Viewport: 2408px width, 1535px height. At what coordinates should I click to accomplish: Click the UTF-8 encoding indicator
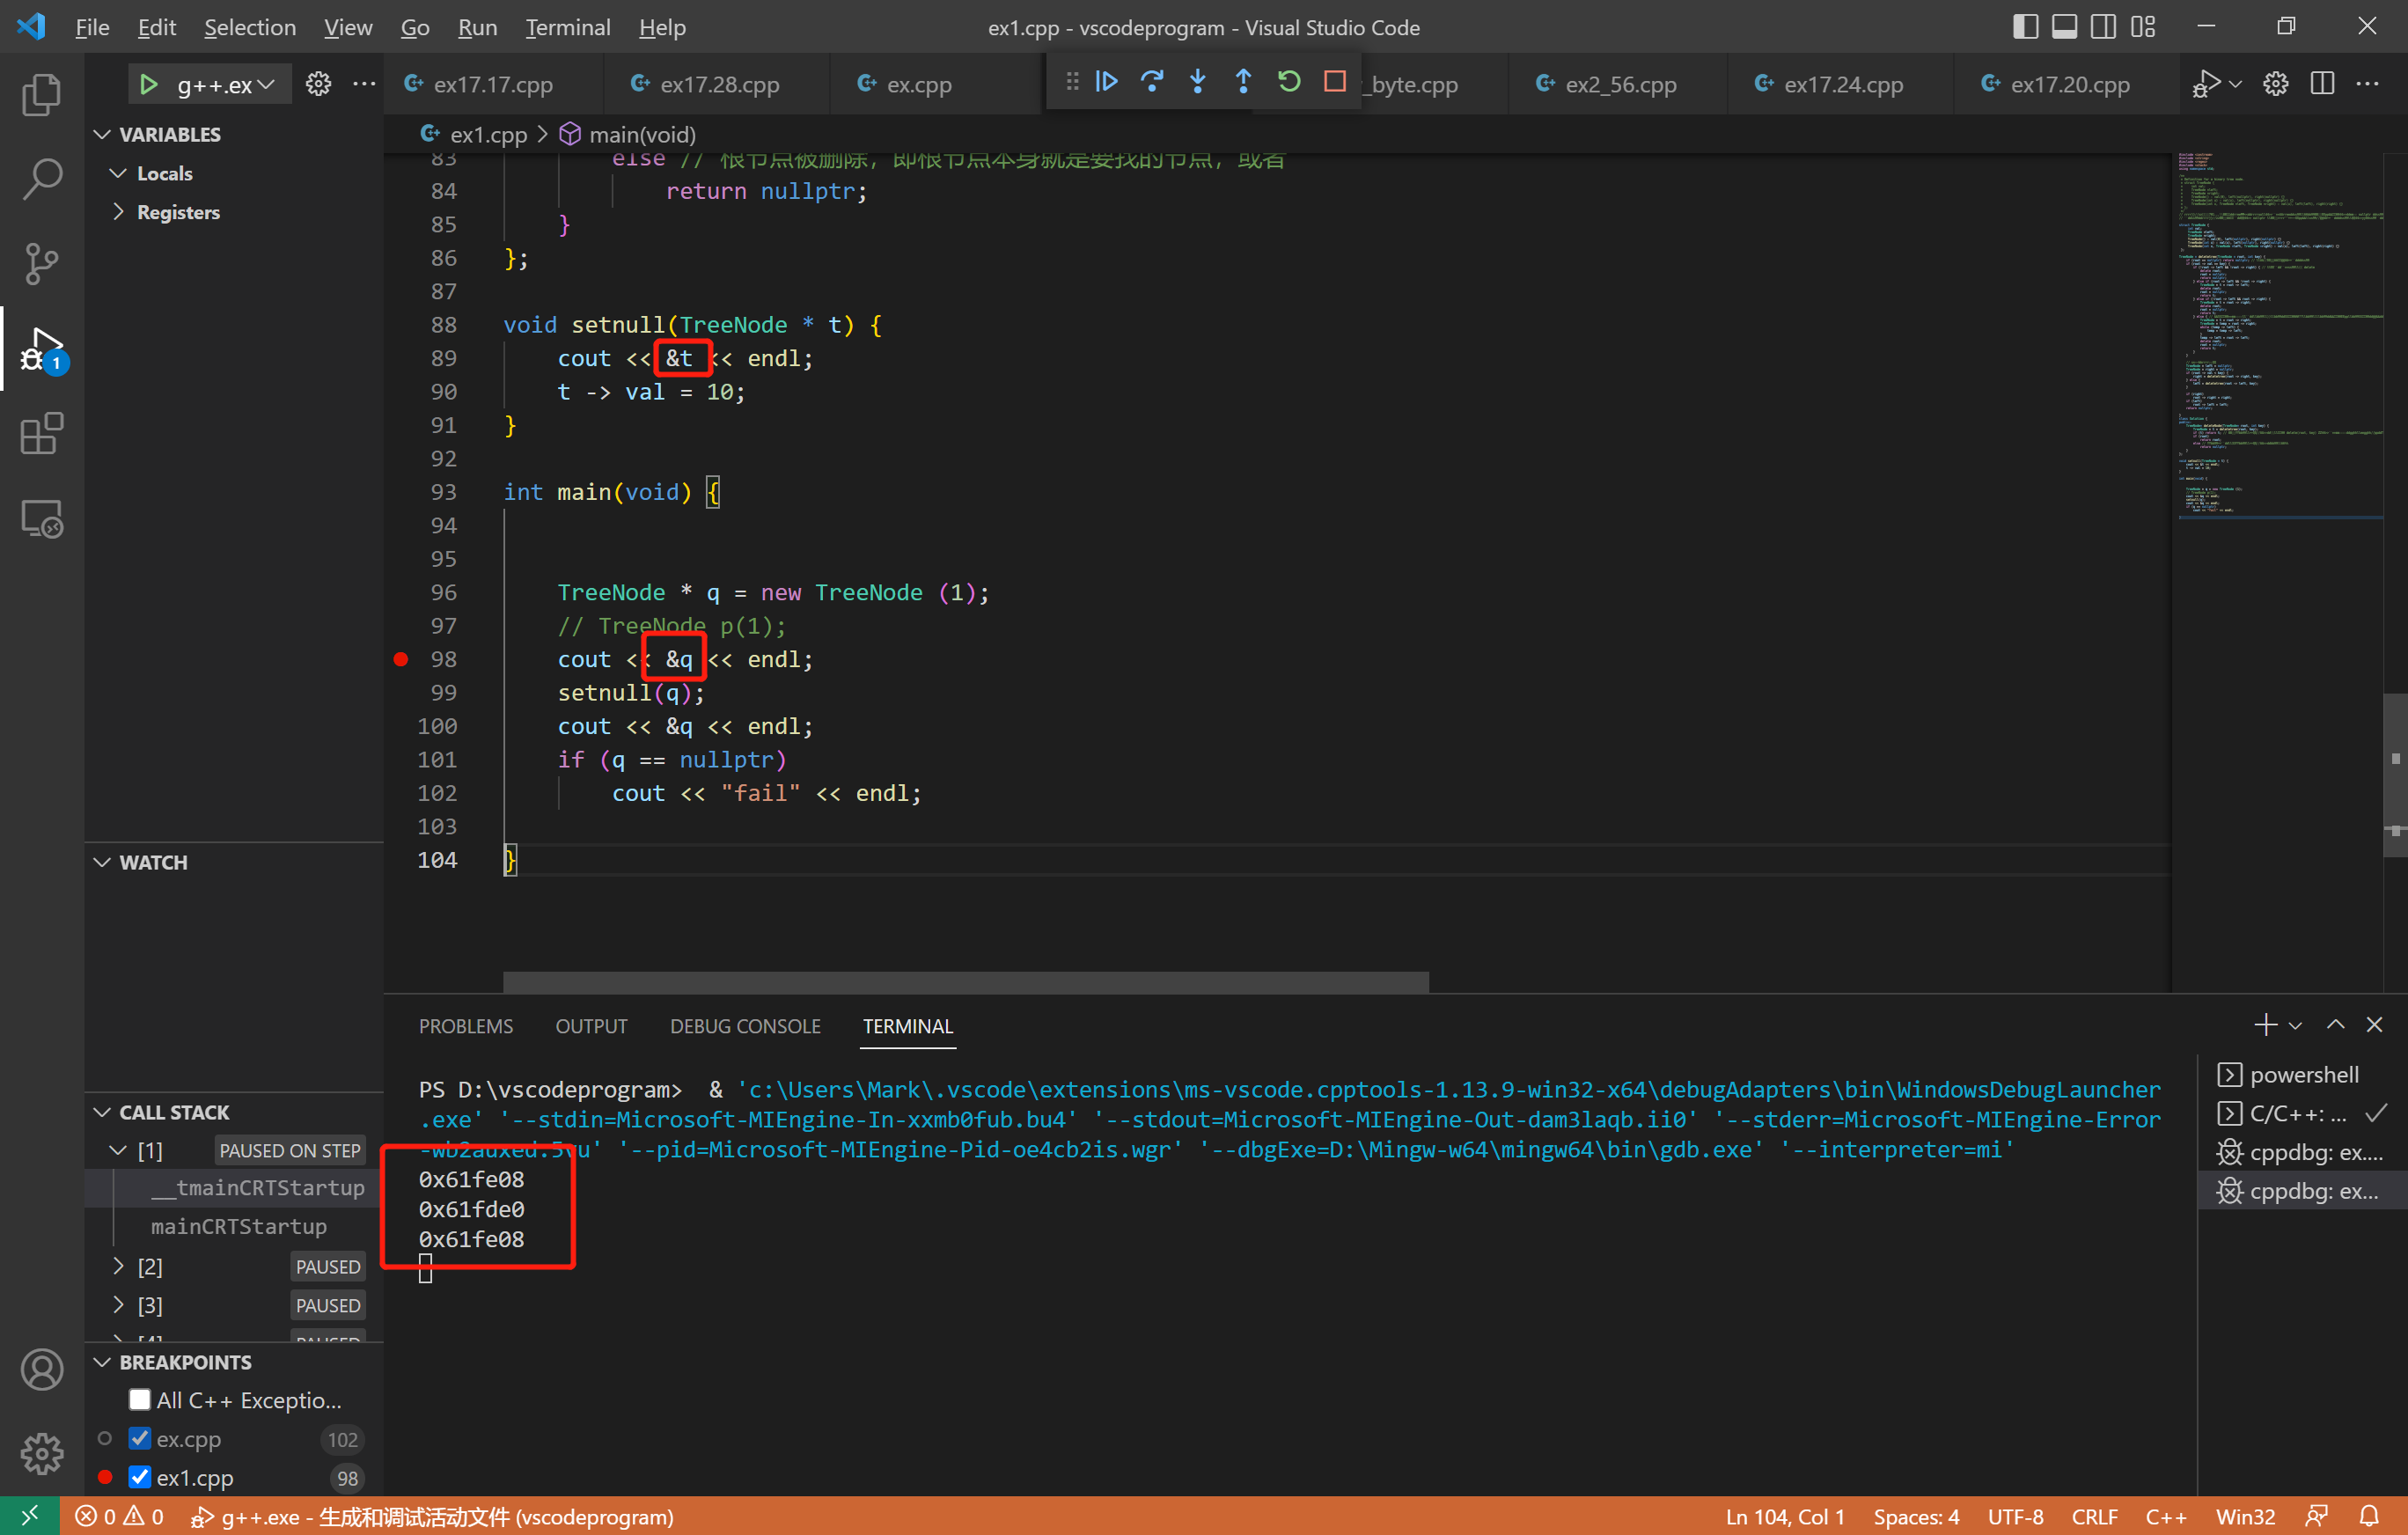(x=2015, y=1516)
